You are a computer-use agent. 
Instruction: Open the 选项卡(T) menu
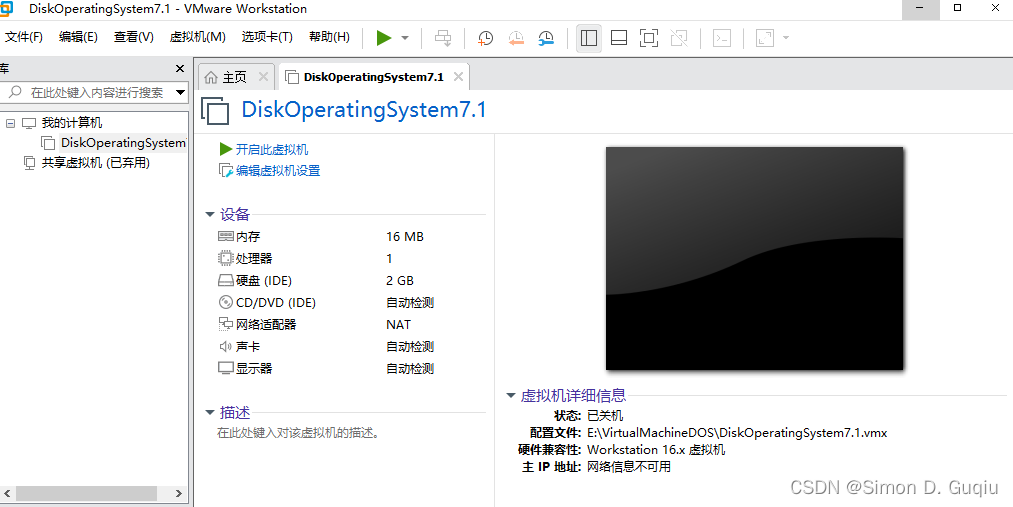tap(267, 37)
